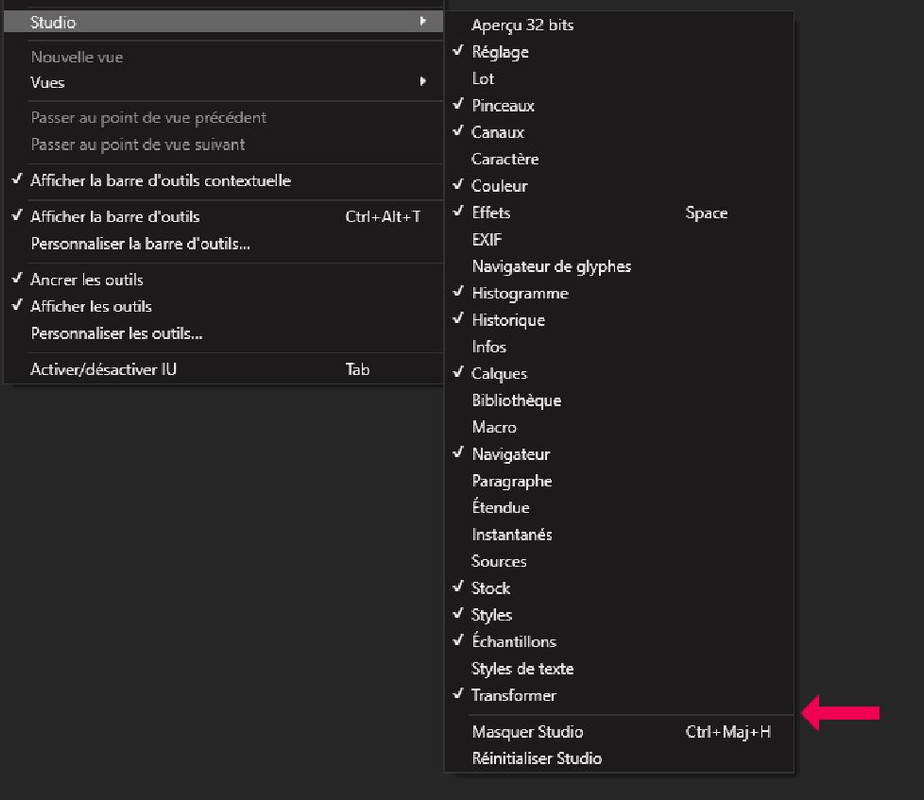Image resolution: width=924 pixels, height=800 pixels.
Task: Show the Étendue panel
Action: click(x=619, y=508)
